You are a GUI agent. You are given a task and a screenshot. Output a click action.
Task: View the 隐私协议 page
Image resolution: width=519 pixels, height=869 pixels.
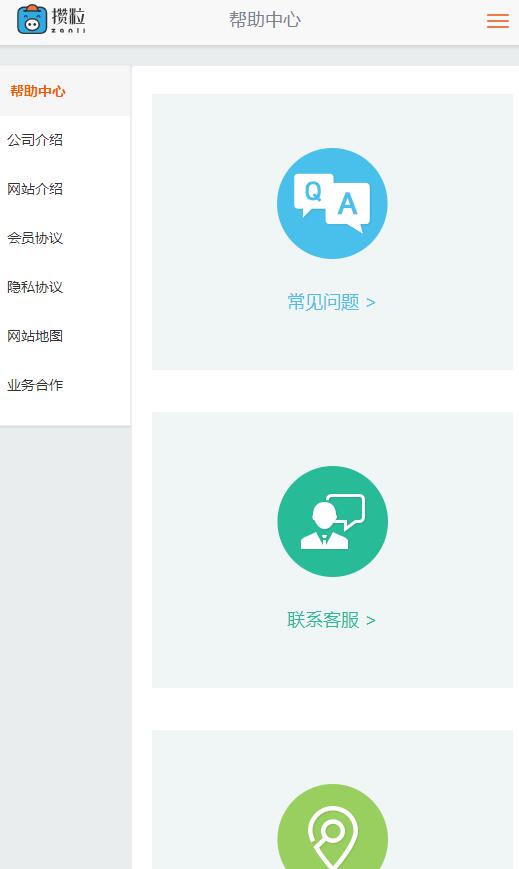[35, 287]
